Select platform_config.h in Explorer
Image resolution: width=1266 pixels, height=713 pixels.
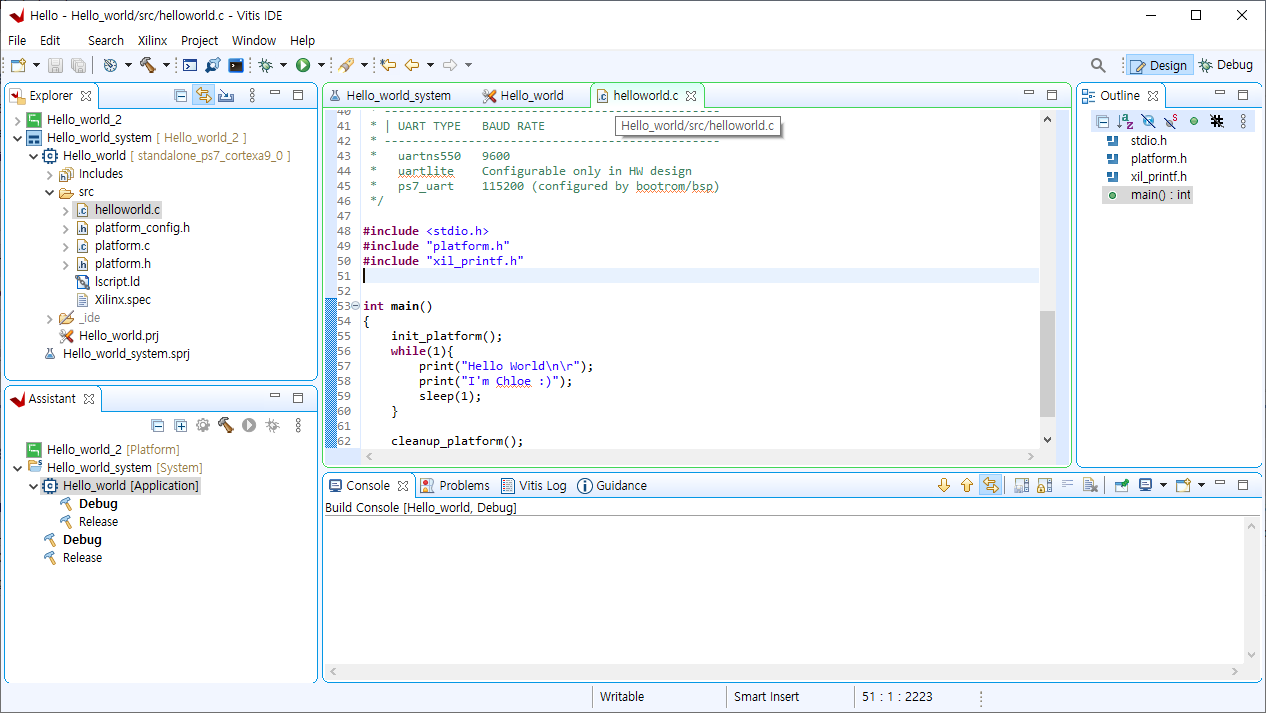[142, 228]
